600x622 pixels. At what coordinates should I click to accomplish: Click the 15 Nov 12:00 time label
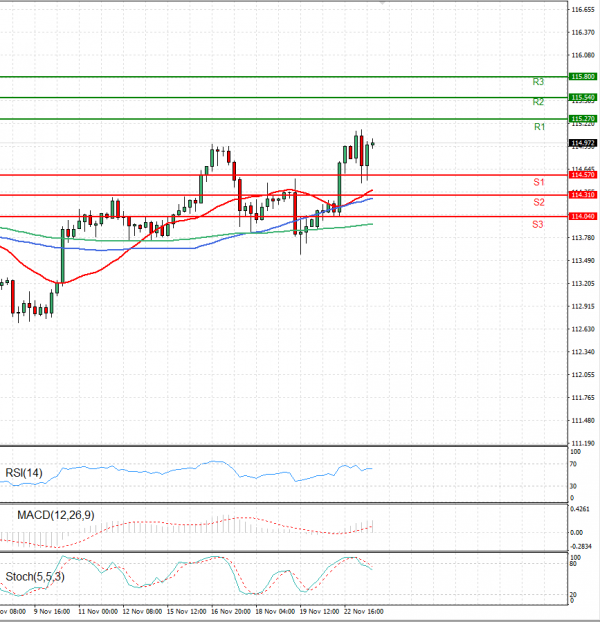click(186, 612)
